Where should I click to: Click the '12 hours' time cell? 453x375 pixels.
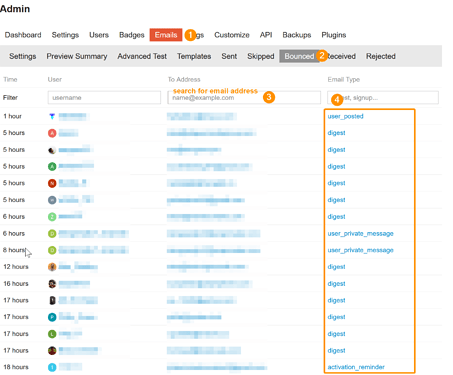[x=16, y=267]
